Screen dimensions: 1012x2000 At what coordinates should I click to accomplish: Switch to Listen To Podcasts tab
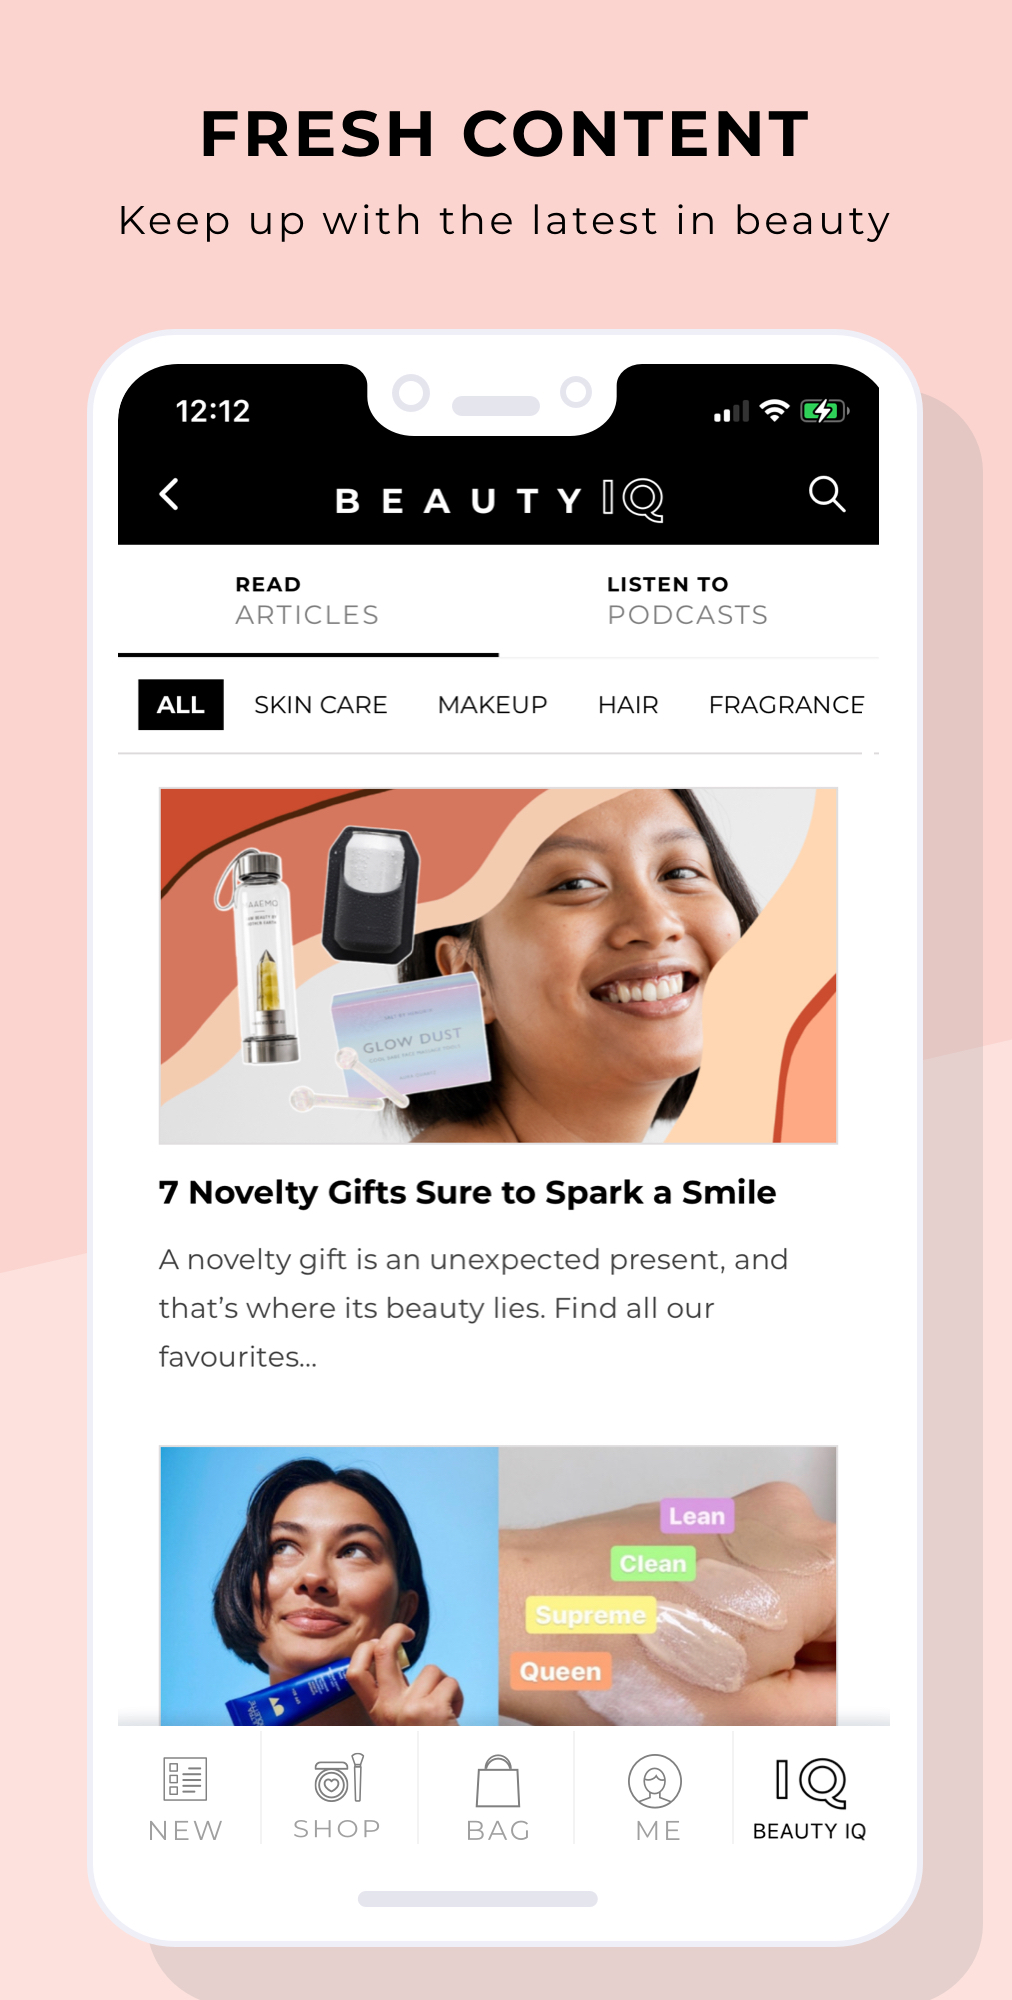(x=688, y=600)
